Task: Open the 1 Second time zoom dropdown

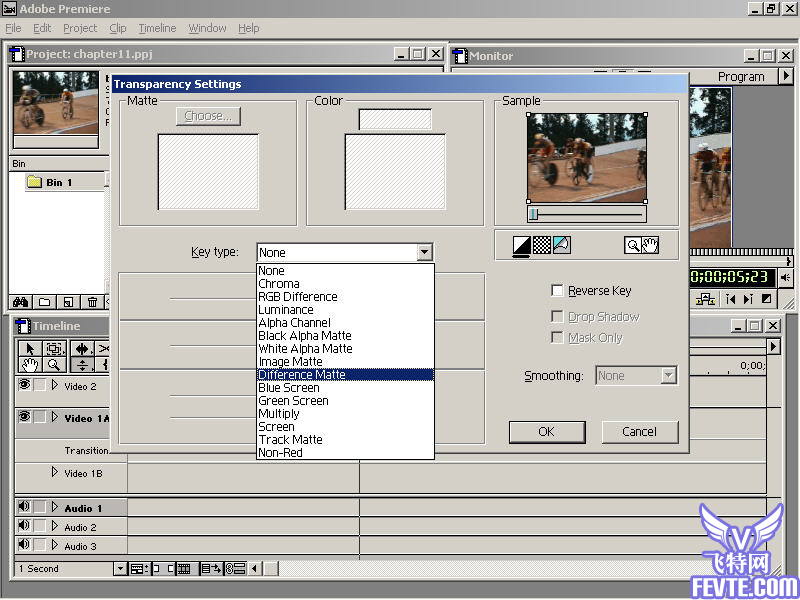Action: (x=120, y=568)
